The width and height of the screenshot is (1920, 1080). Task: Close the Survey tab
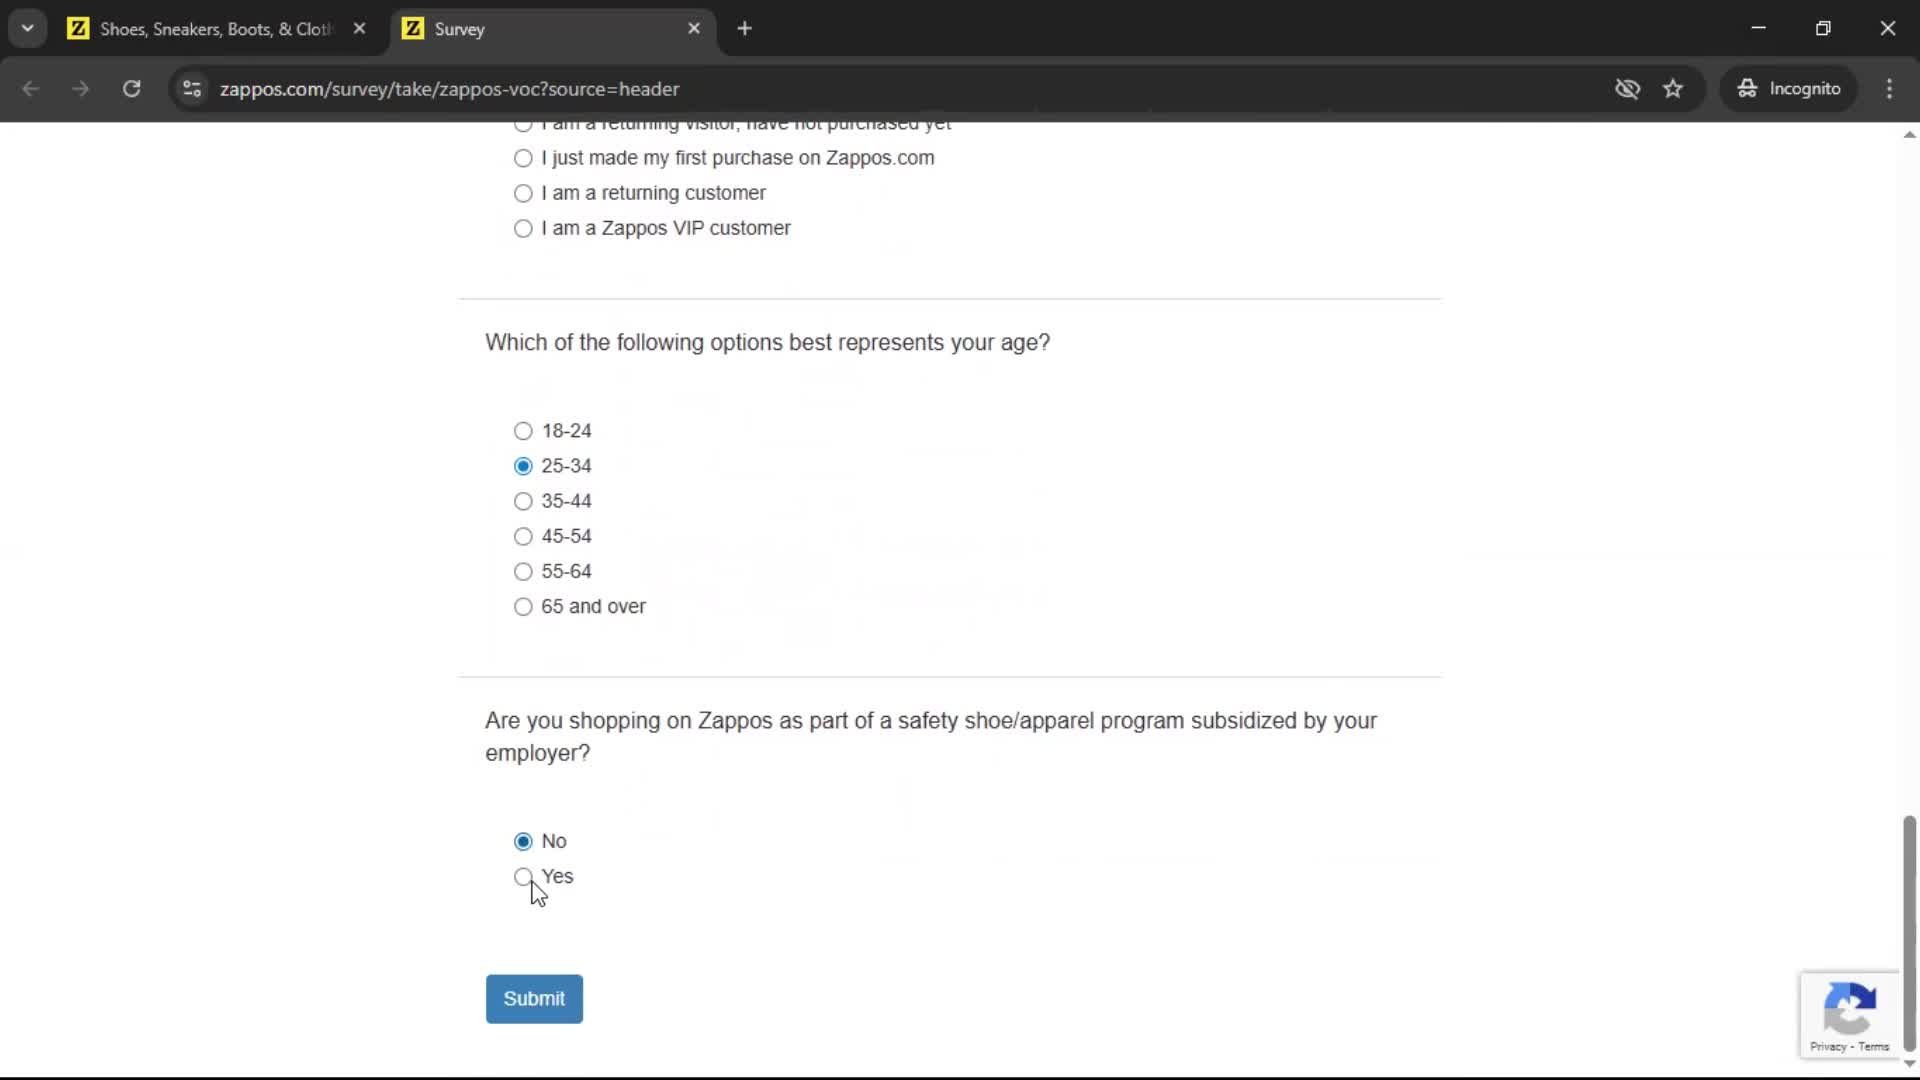[694, 29]
